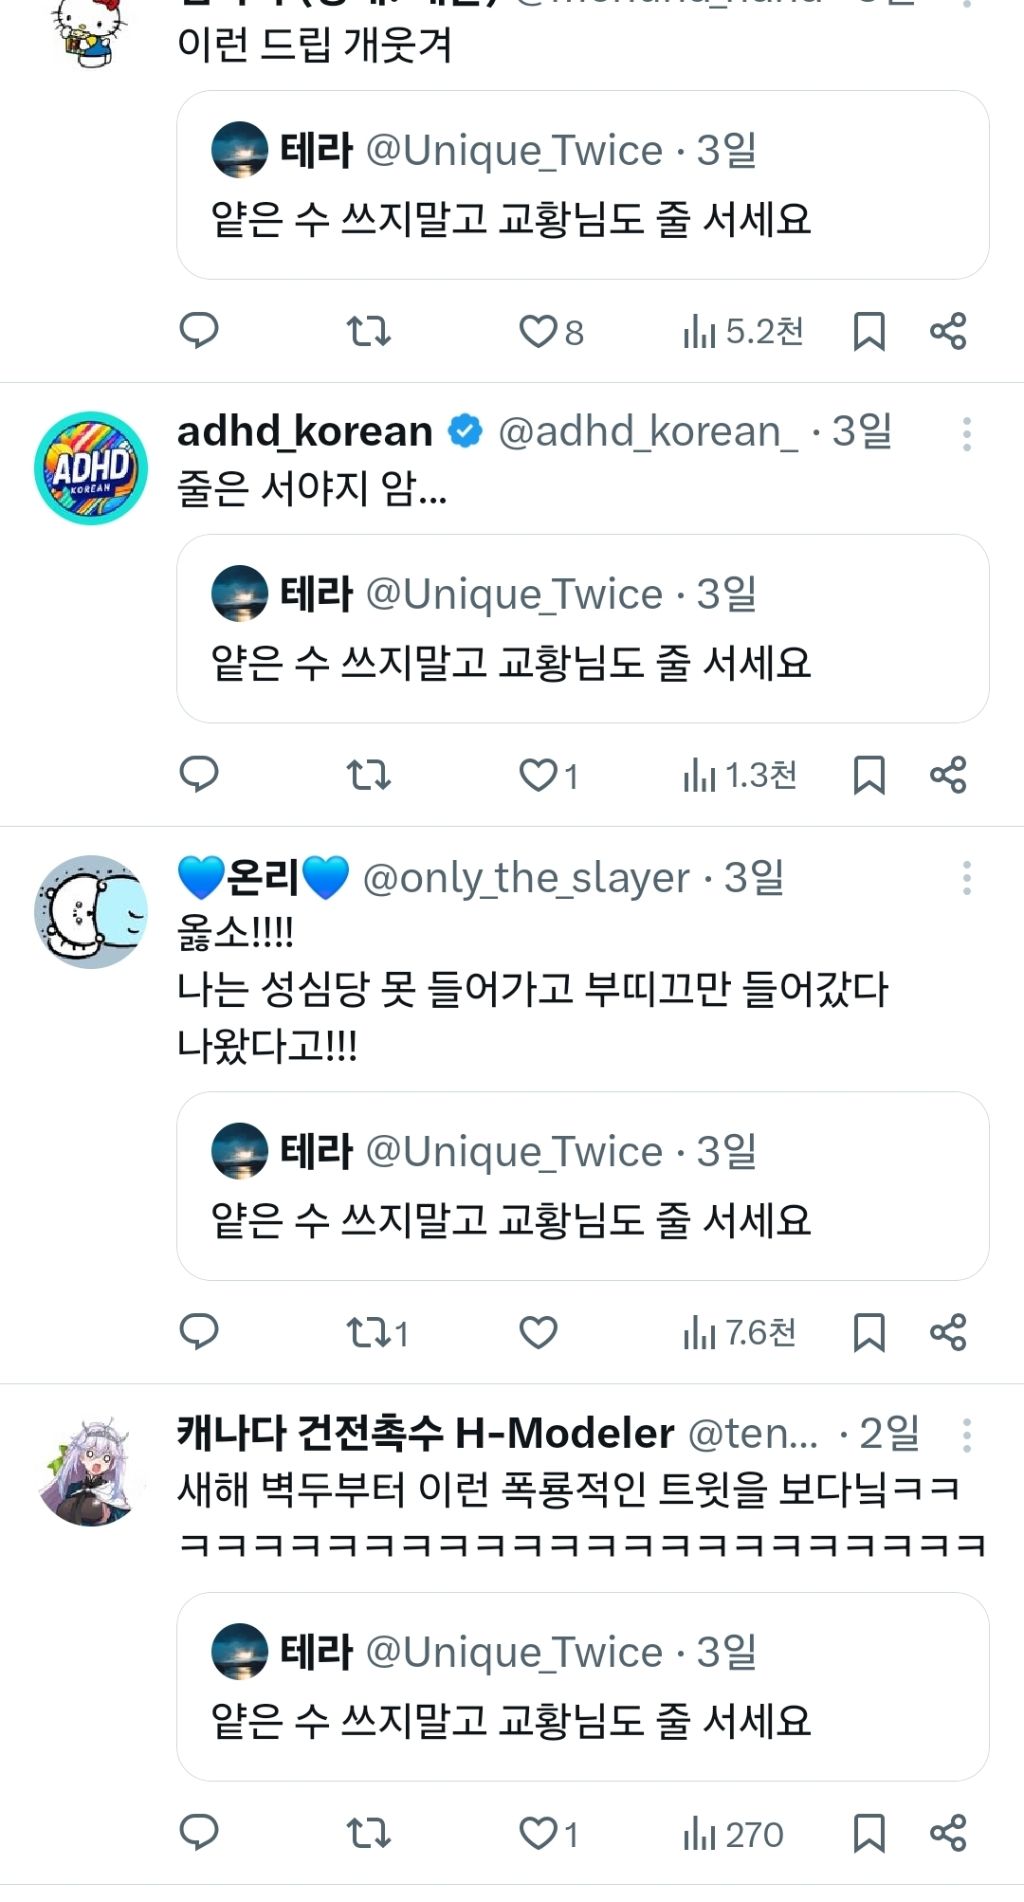Retweet the adhd_korean post
This screenshot has height=1902, width=1024.
(x=368, y=774)
